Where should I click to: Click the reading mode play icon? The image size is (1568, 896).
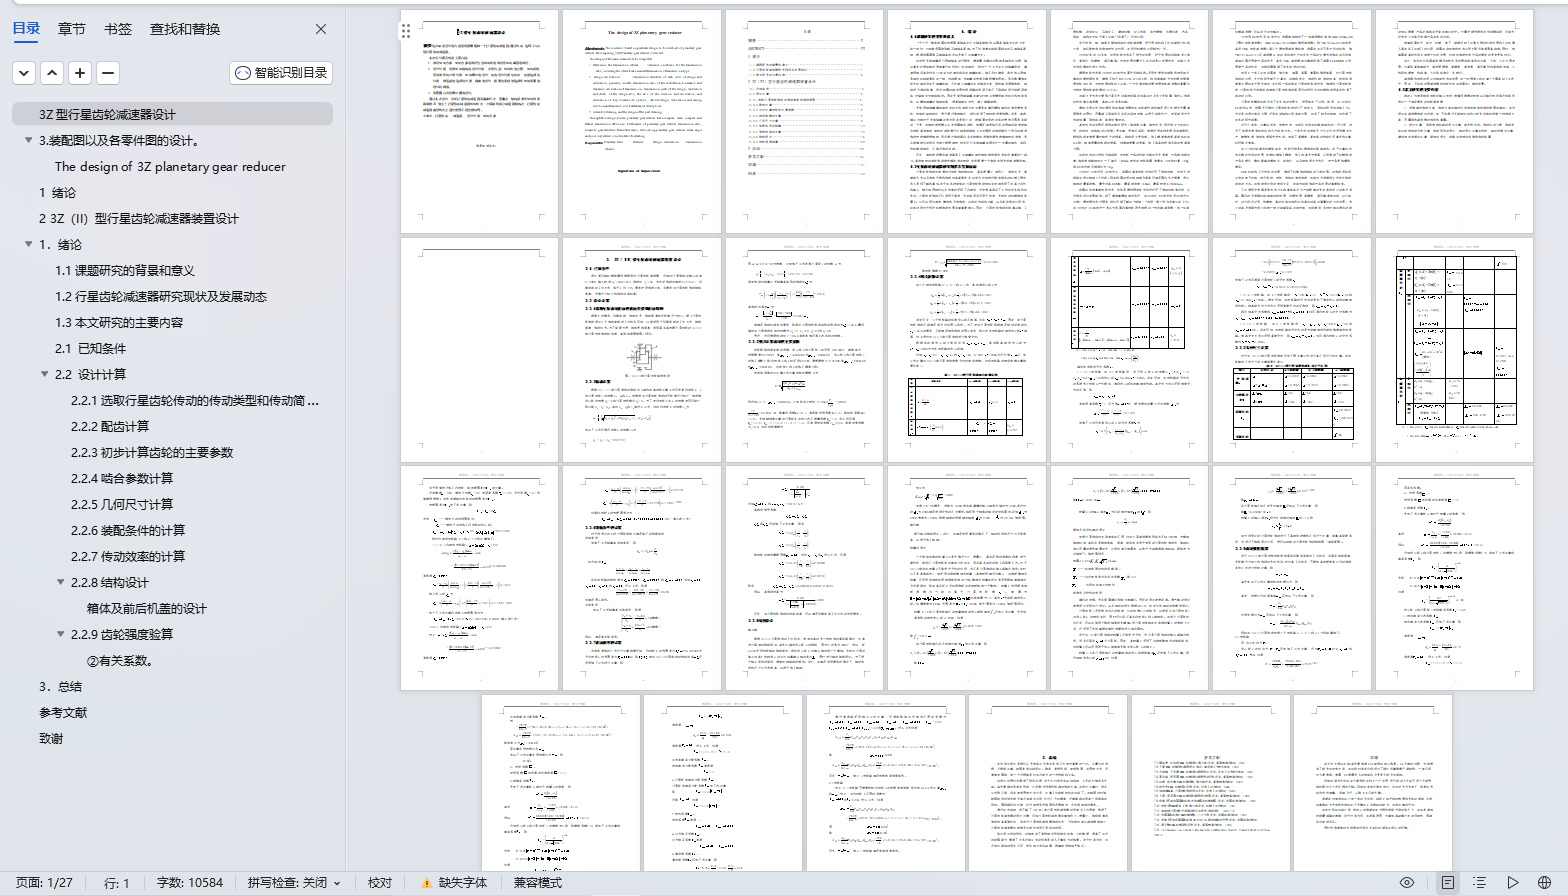[1513, 883]
